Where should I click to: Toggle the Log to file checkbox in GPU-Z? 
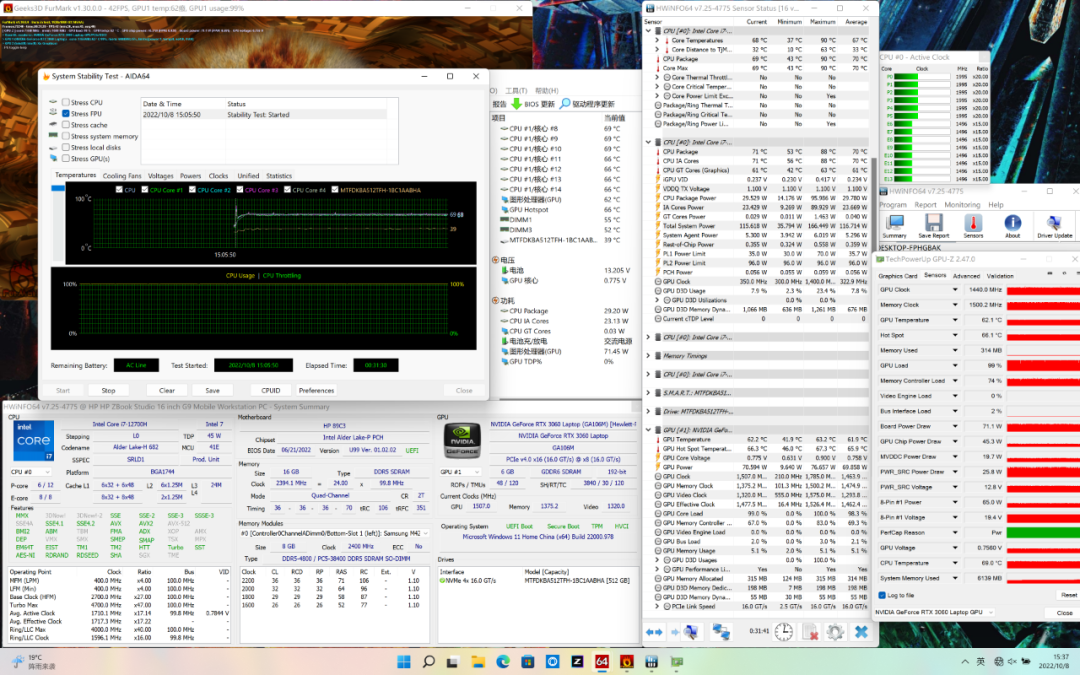882,595
